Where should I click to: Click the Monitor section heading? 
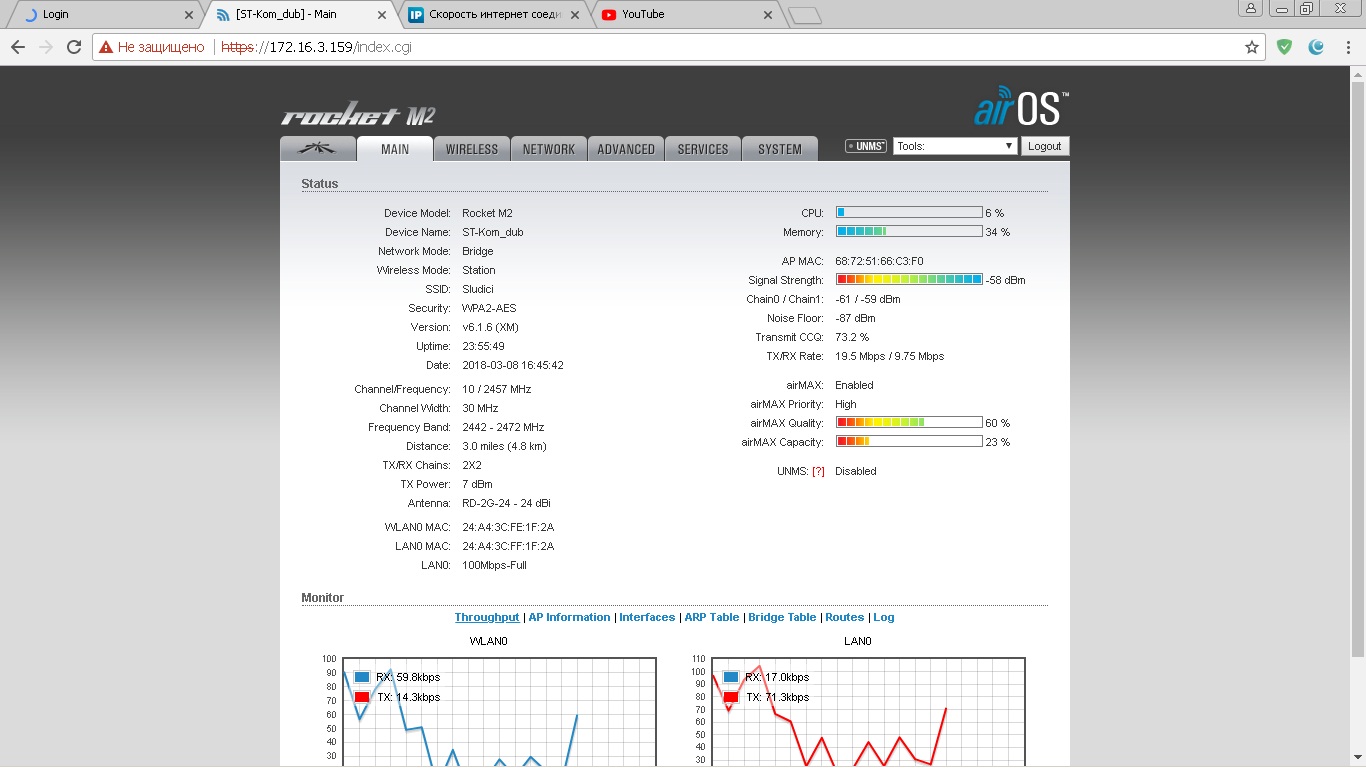(323, 598)
